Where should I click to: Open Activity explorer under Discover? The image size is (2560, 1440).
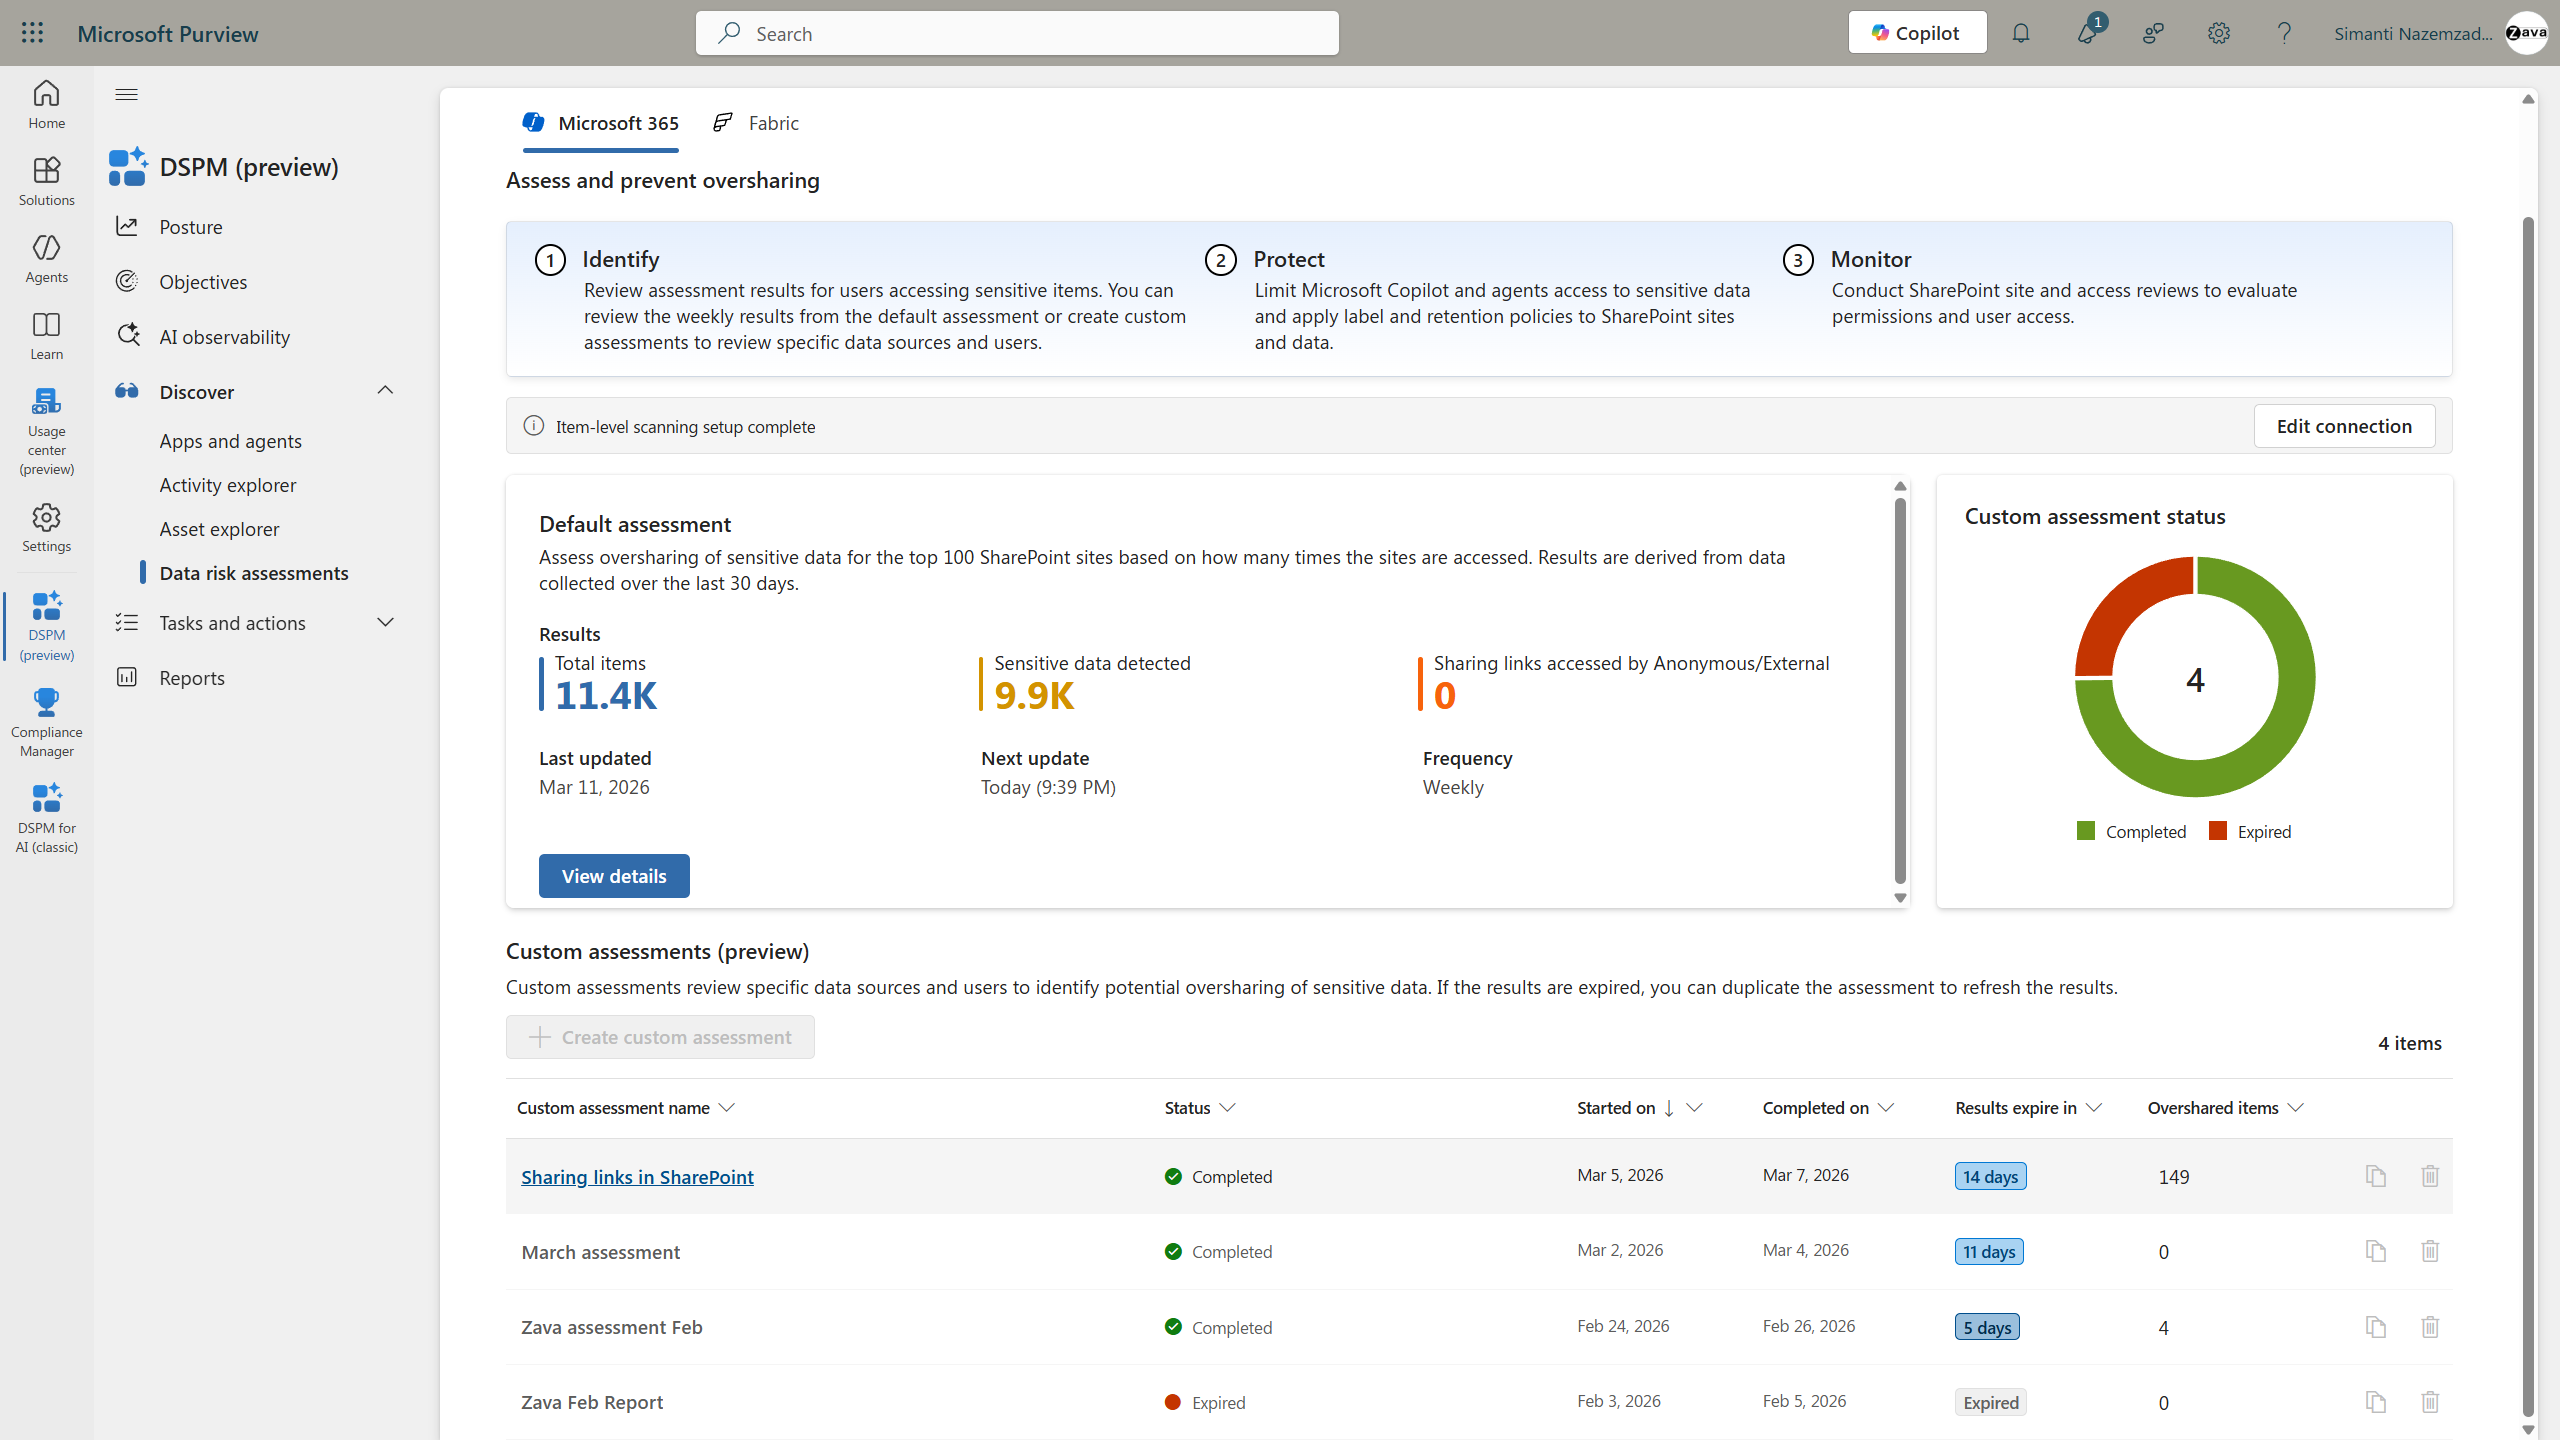(x=228, y=485)
